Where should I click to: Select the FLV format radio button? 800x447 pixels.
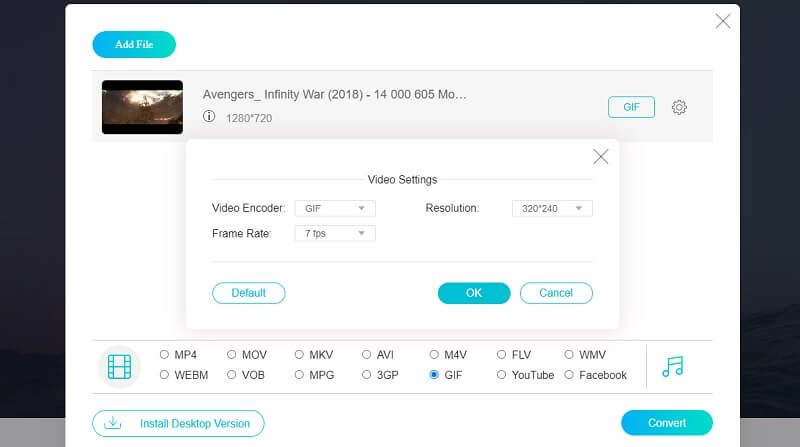click(502, 355)
